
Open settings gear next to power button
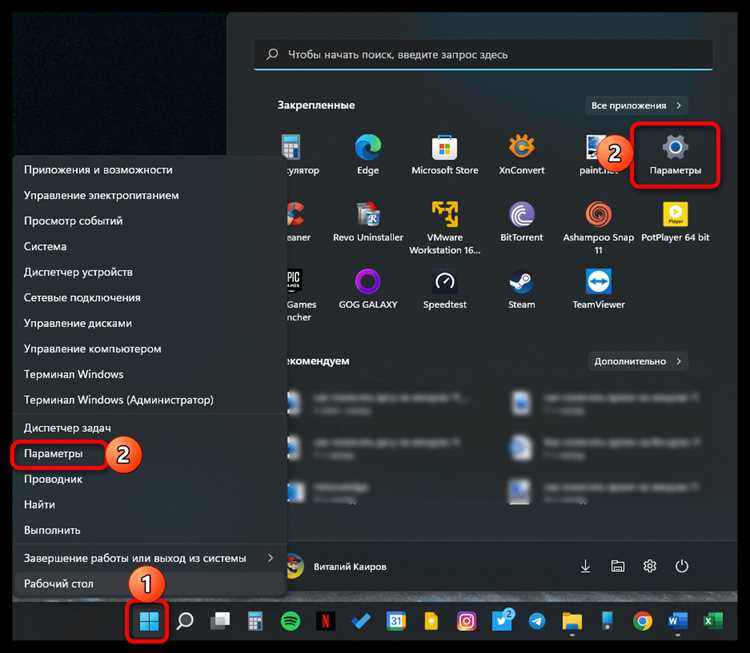point(650,566)
